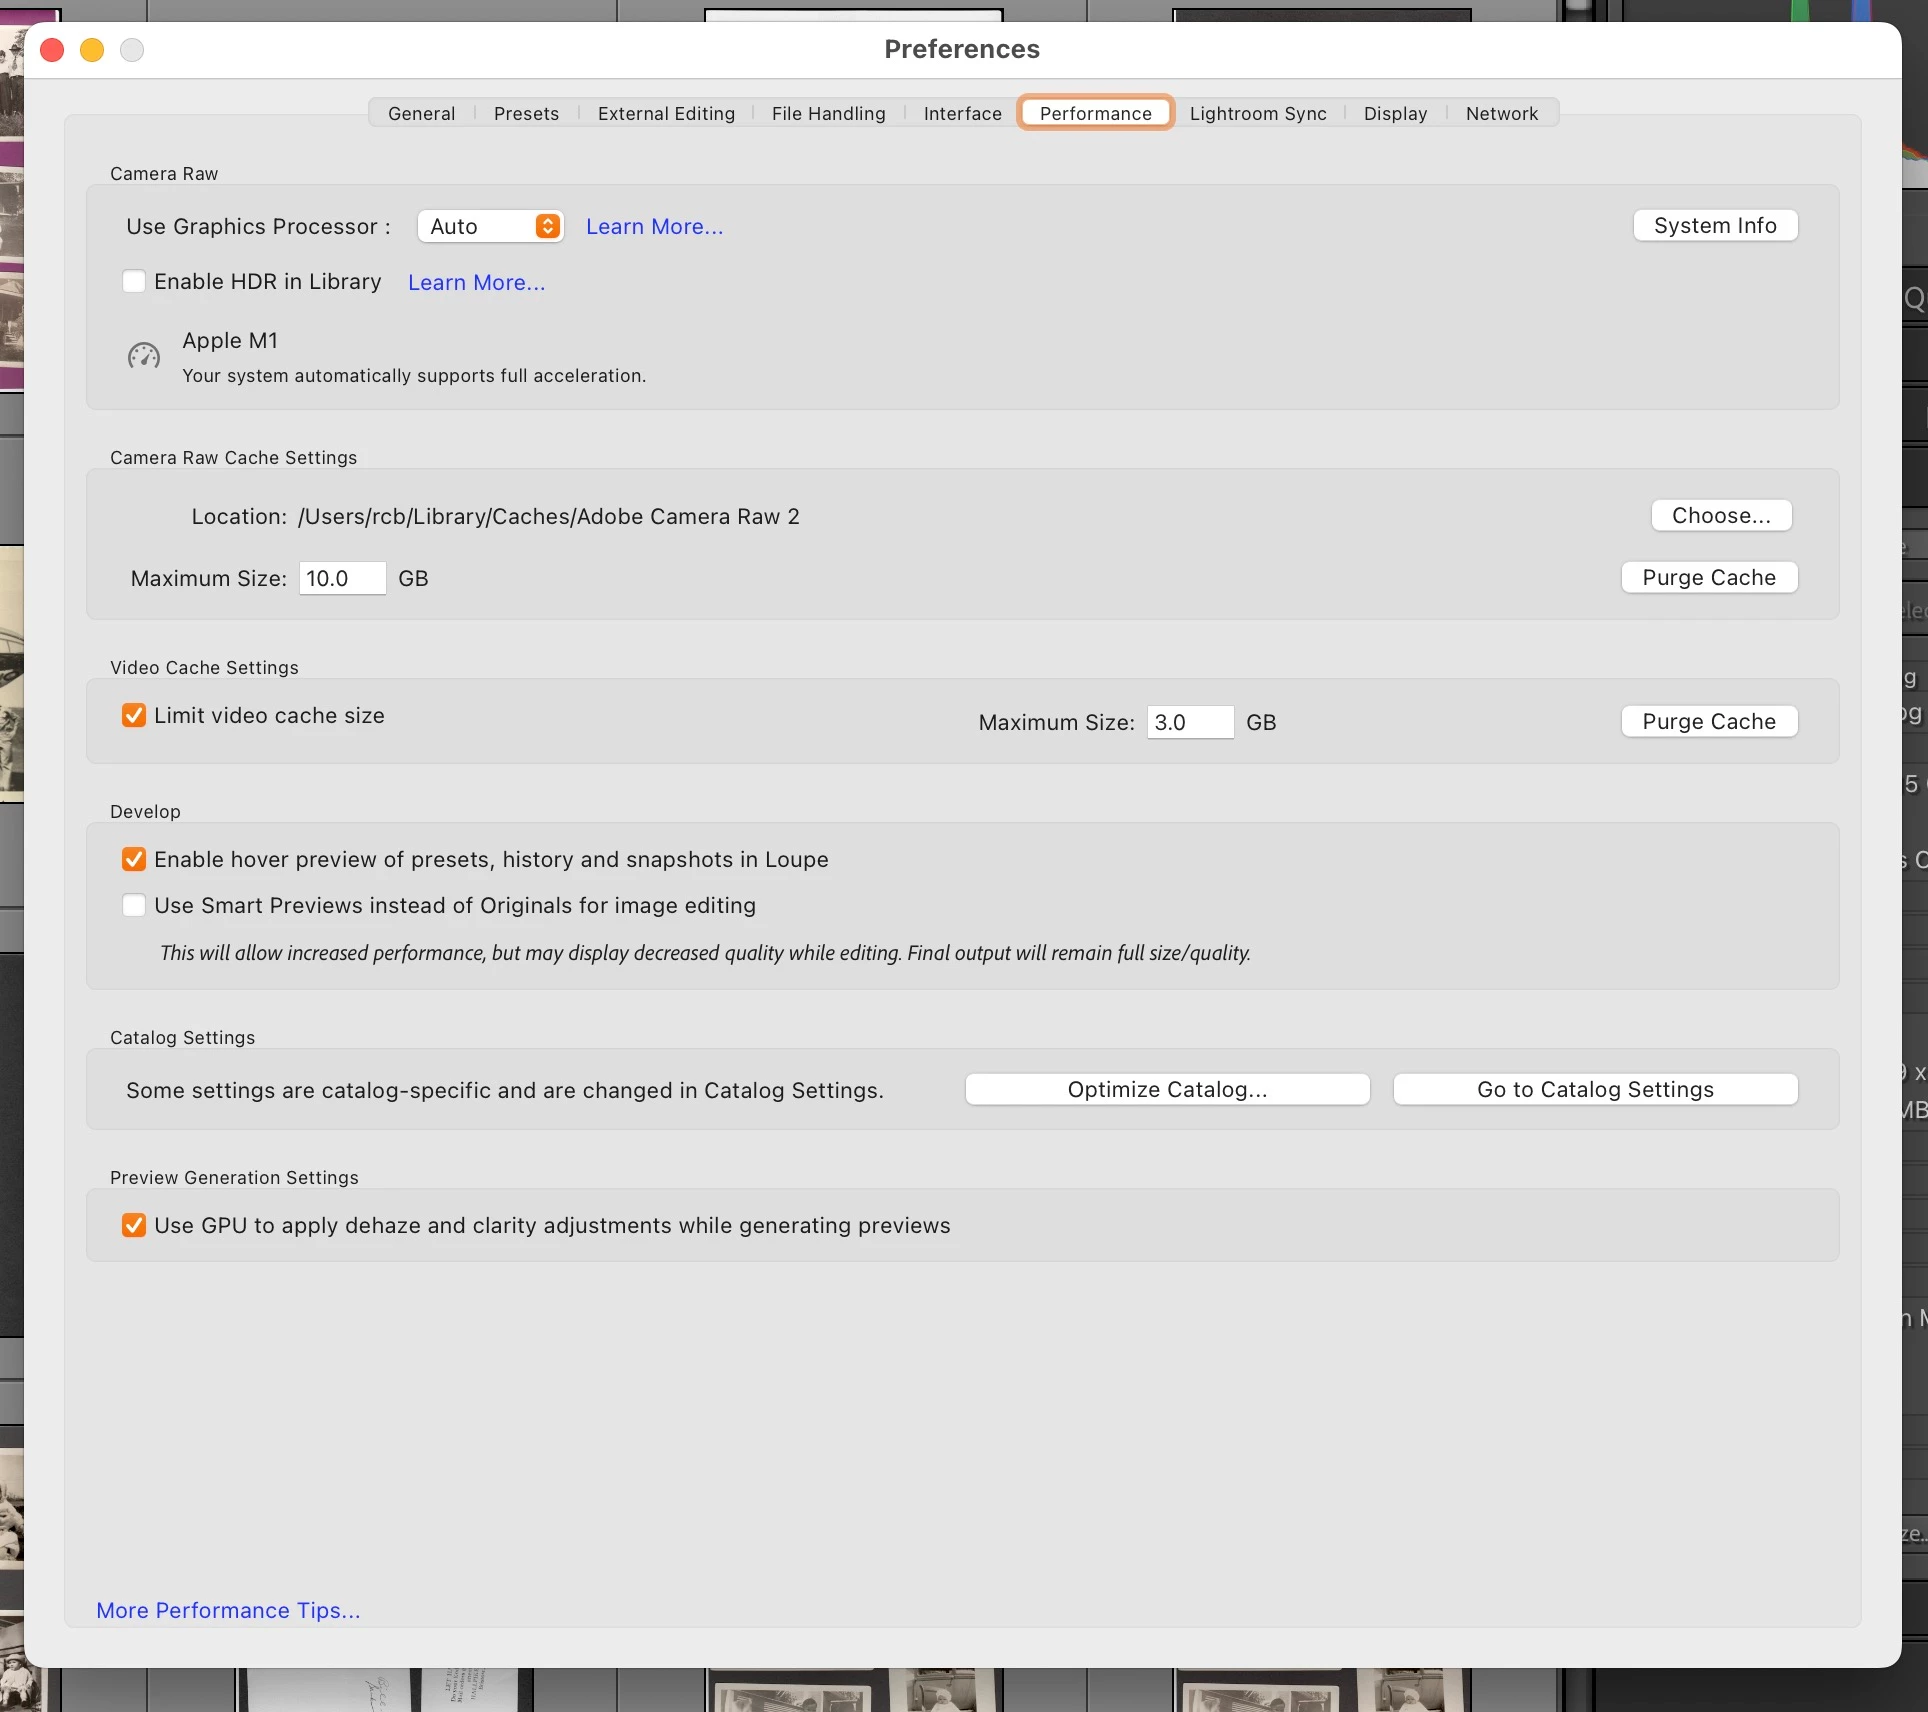Purge the video cache
The width and height of the screenshot is (1928, 1712).
[x=1708, y=722]
